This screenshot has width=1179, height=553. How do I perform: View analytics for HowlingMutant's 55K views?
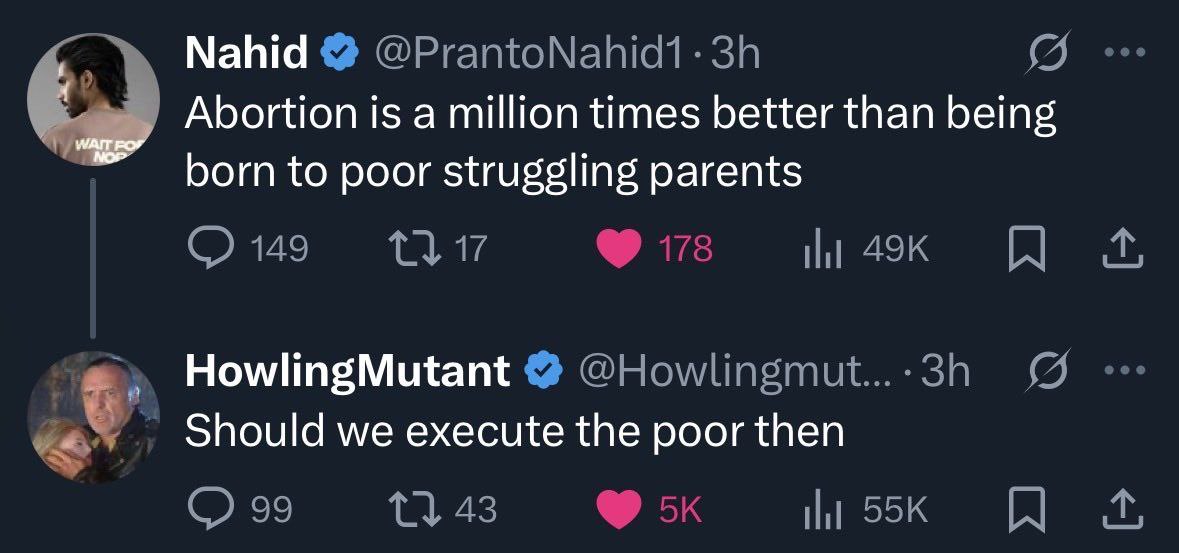point(819,510)
